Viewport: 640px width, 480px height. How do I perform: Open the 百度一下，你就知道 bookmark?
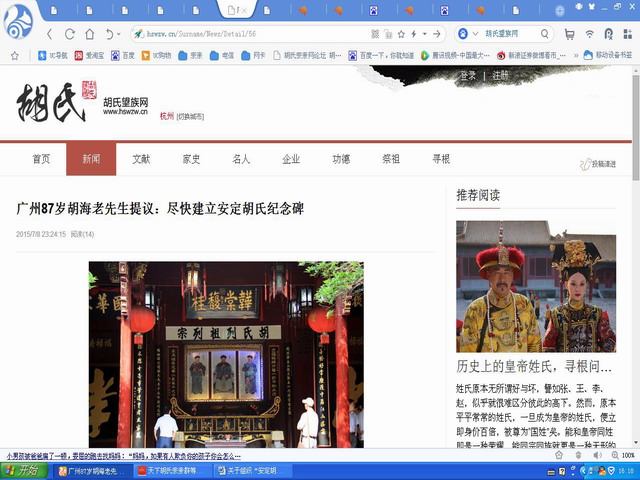tap(381, 56)
